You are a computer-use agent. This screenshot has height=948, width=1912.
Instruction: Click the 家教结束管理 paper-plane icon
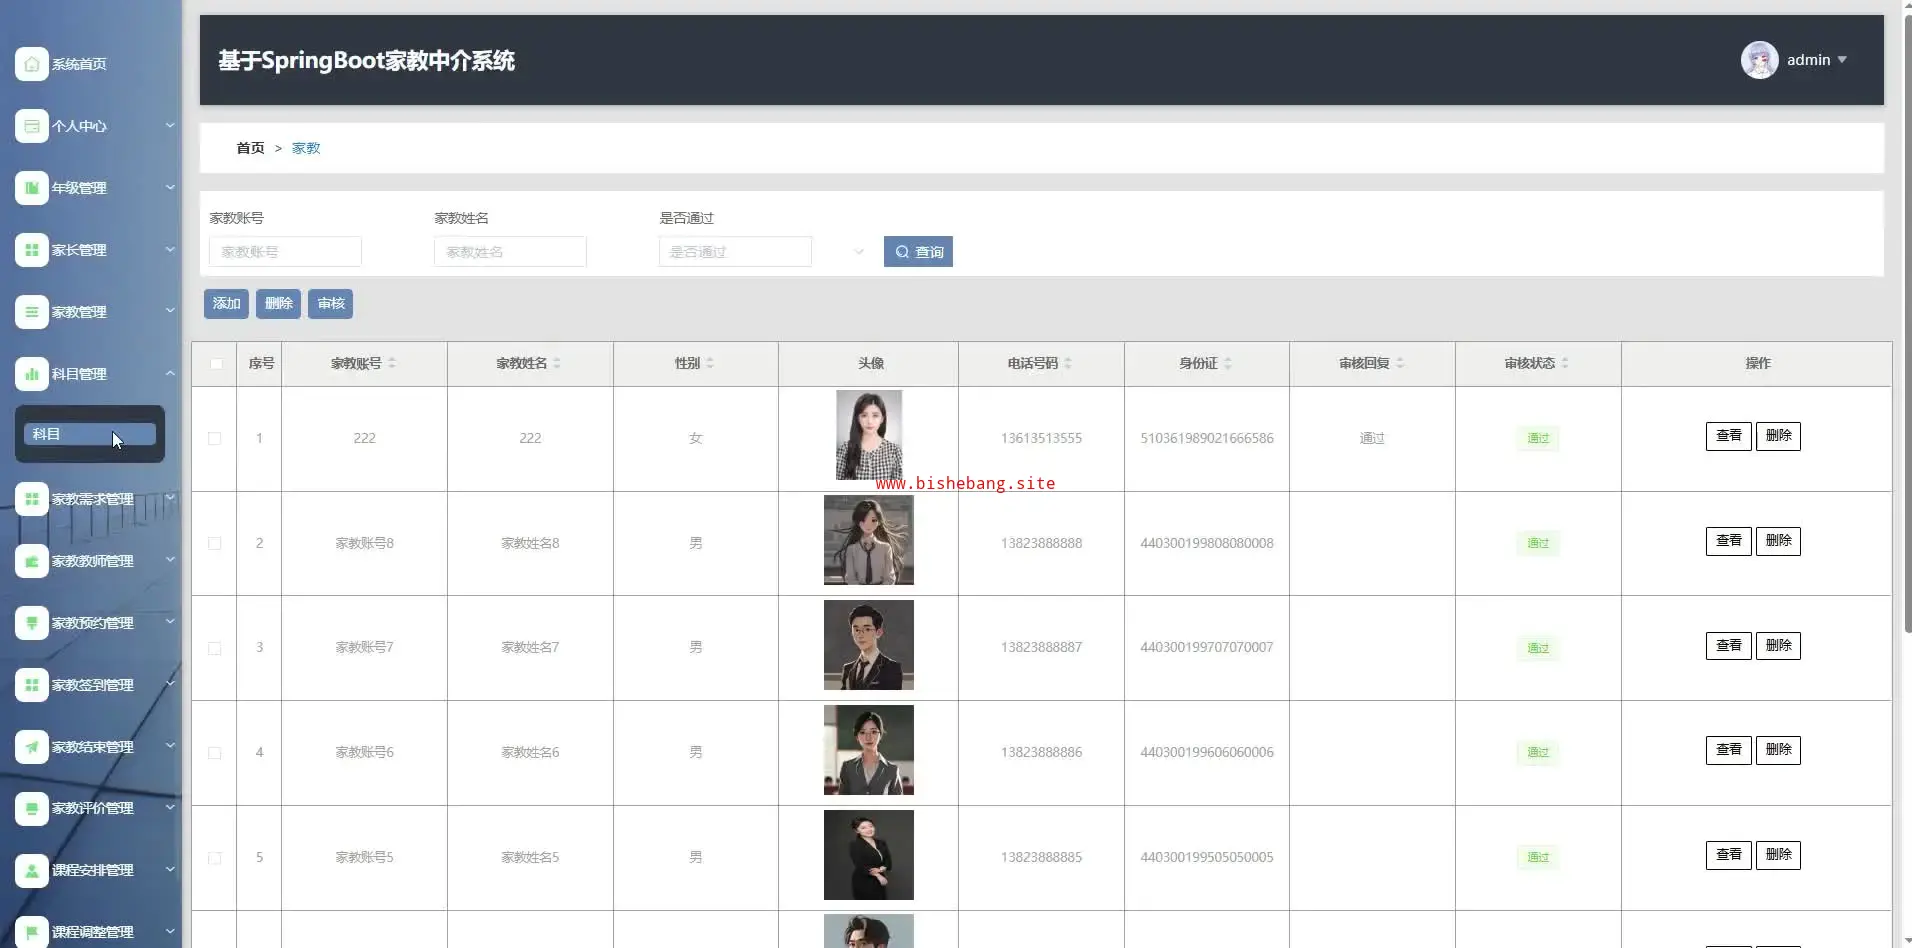[31, 747]
